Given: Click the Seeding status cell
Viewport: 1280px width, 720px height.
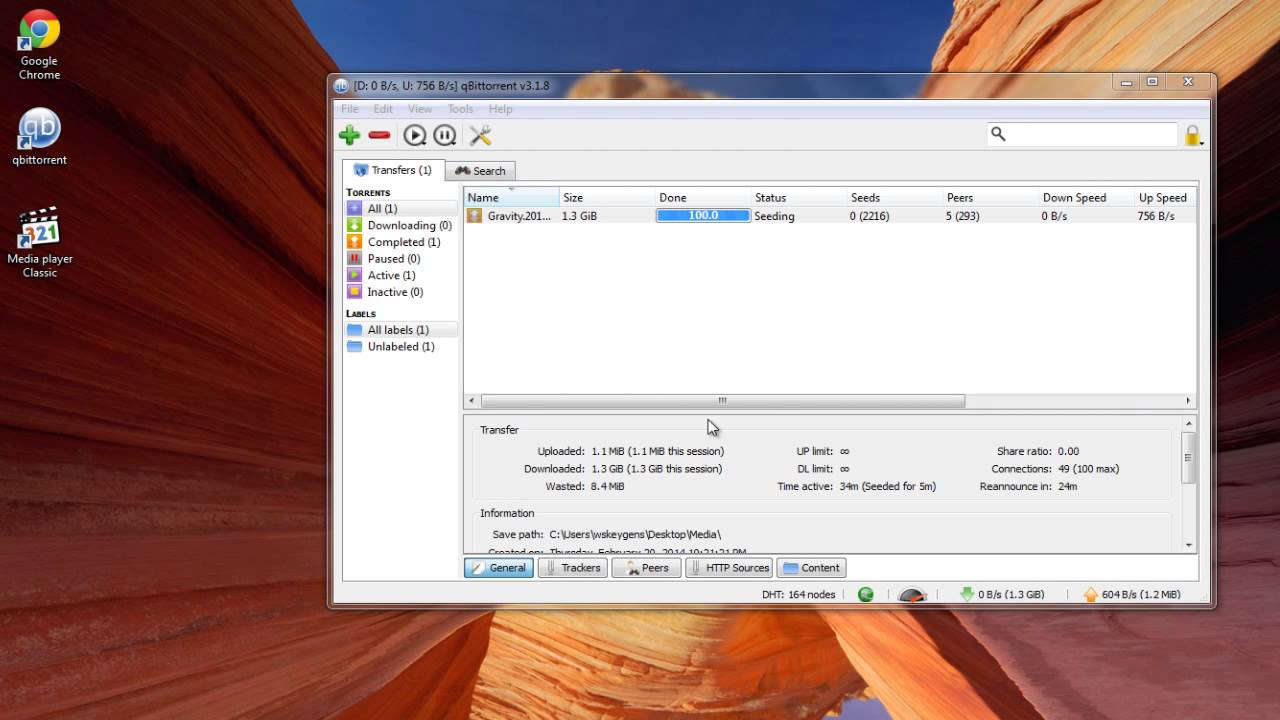Looking at the screenshot, I should [775, 216].
